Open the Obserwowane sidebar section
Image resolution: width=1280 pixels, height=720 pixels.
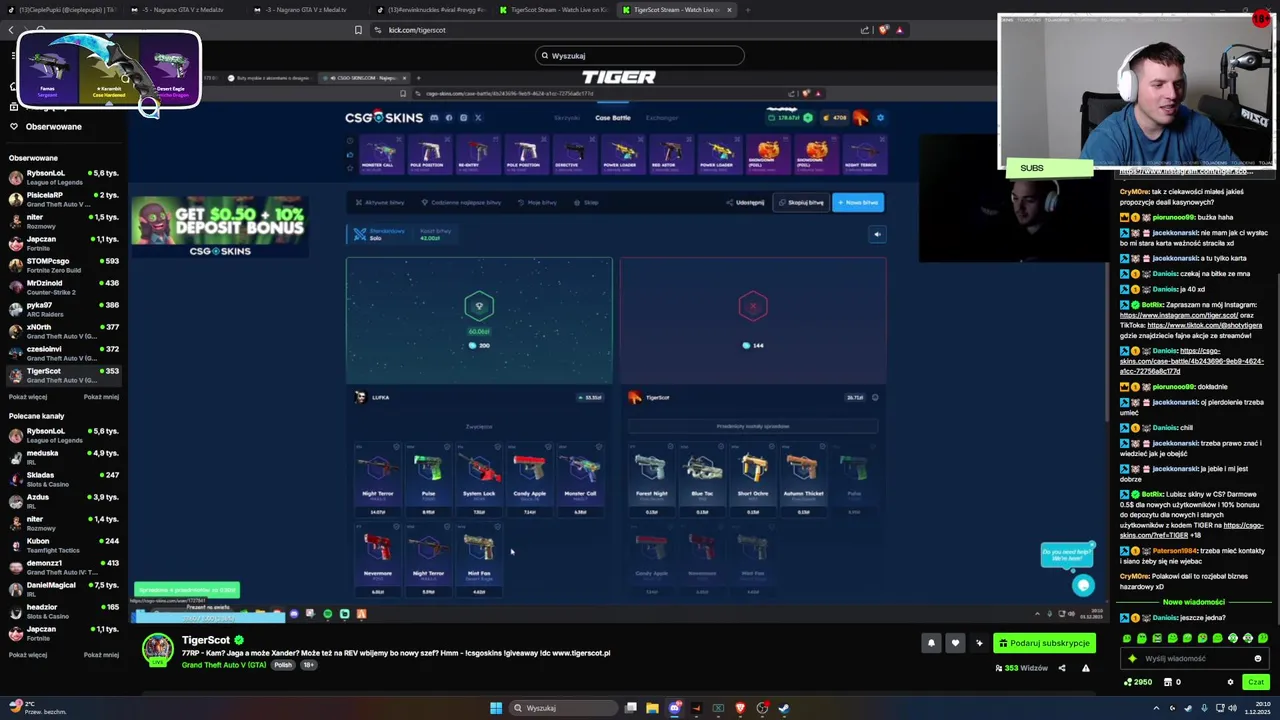[x=53, y=127]
